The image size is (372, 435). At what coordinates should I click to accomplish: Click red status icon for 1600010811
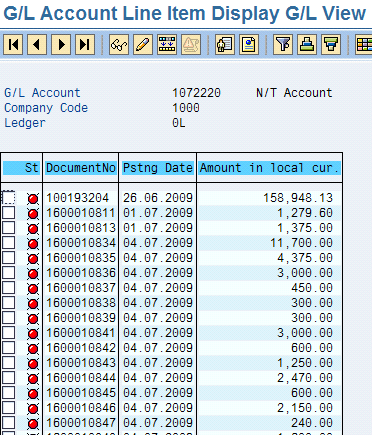click(33, 214)
